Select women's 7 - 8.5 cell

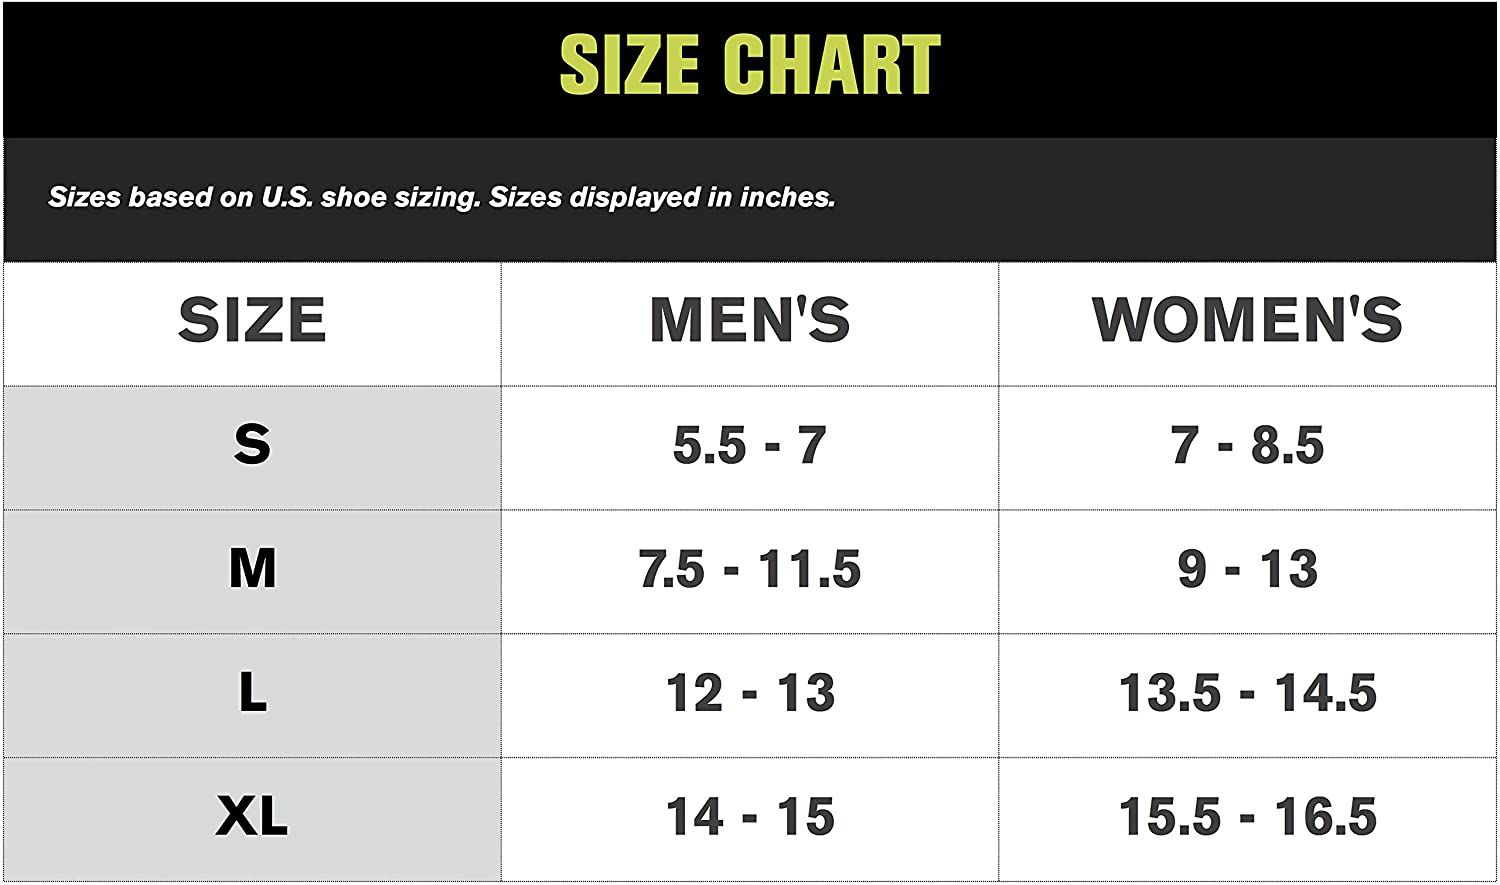pyautogui.click(x=1247, y=445)
